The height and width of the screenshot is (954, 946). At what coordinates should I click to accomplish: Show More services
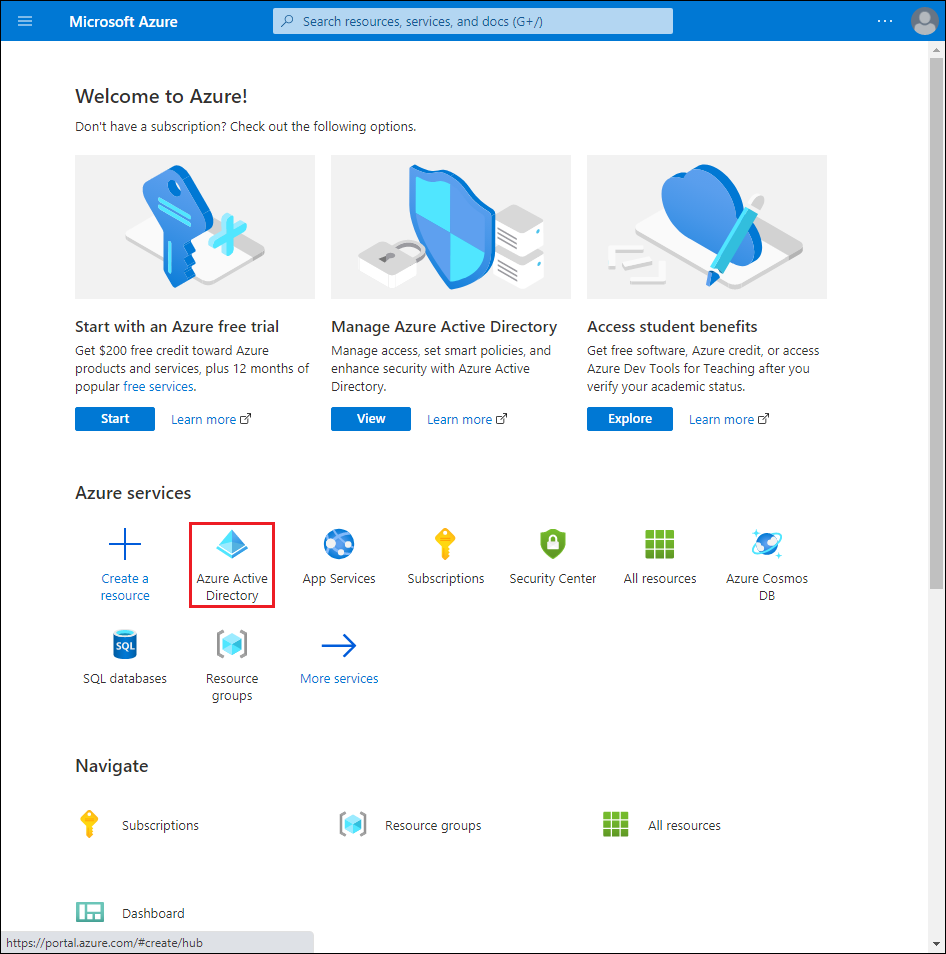pos(338,677)
